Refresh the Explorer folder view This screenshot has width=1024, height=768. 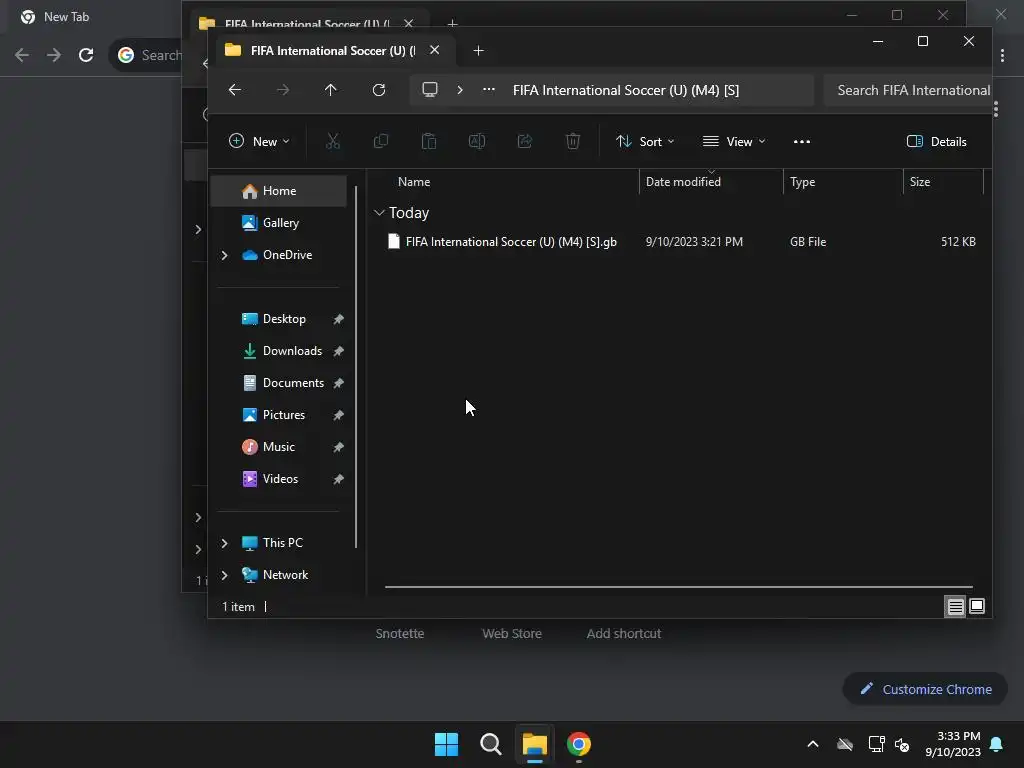coord(379,90)
